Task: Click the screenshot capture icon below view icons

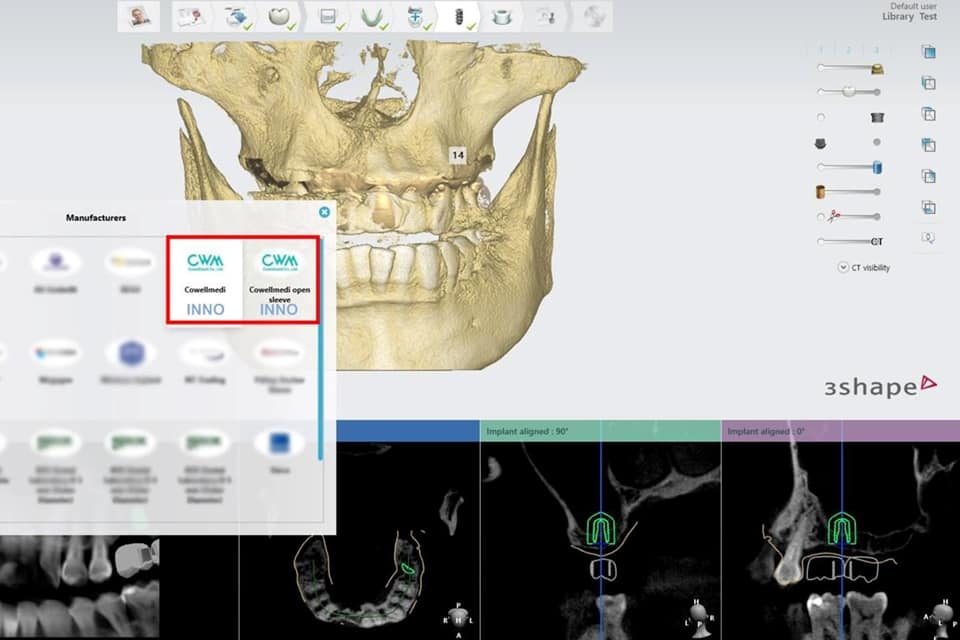Action: (929, 239)
